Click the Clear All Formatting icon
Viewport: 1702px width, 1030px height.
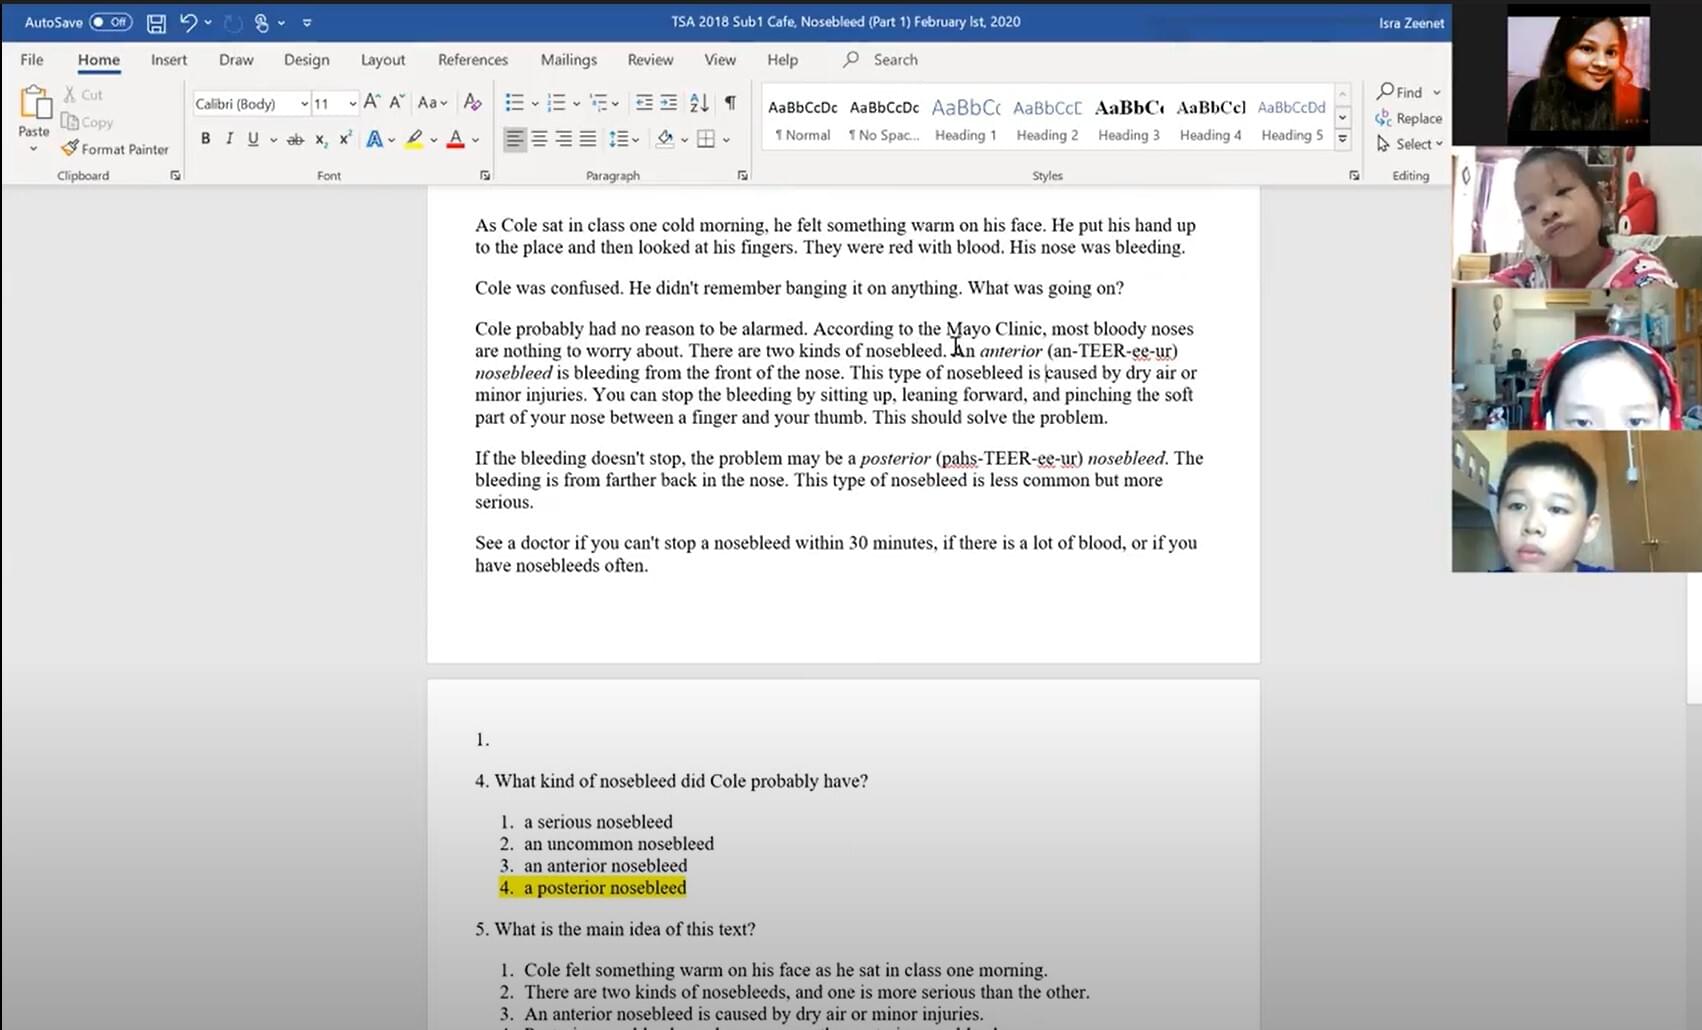click(473, 102)
